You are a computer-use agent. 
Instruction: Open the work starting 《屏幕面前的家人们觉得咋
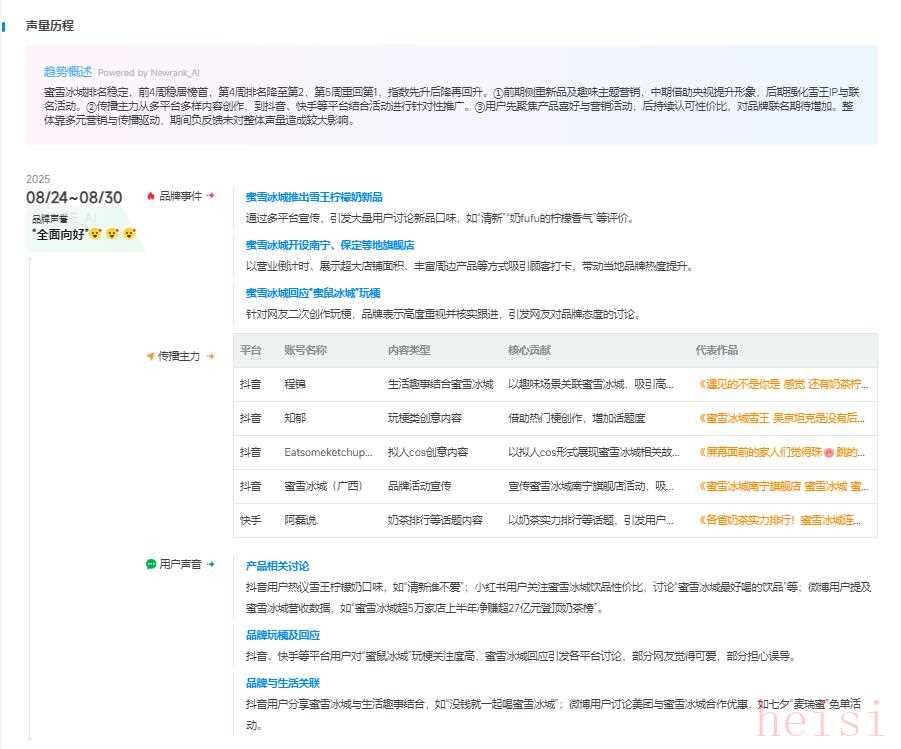coord(781,452)
